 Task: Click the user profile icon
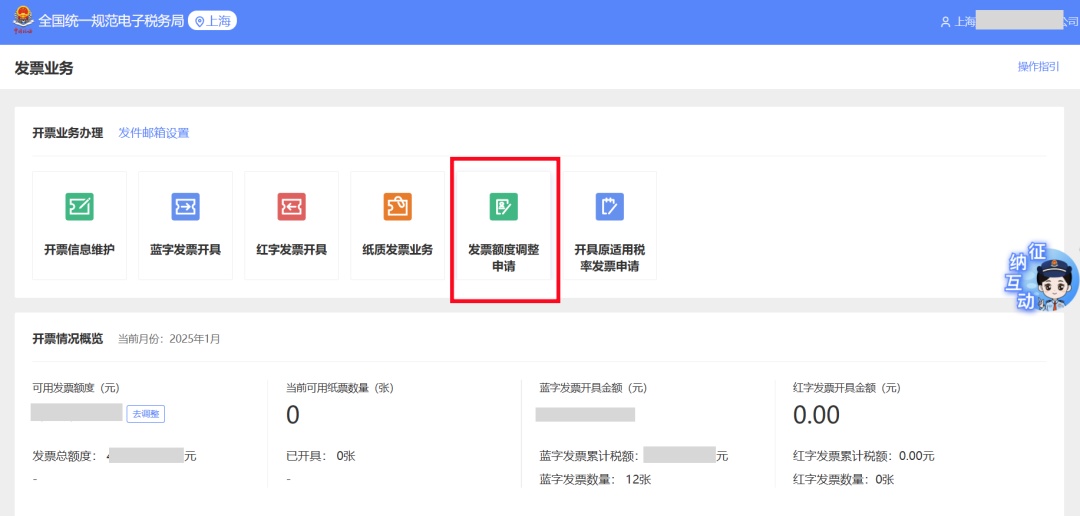[945, 22]
